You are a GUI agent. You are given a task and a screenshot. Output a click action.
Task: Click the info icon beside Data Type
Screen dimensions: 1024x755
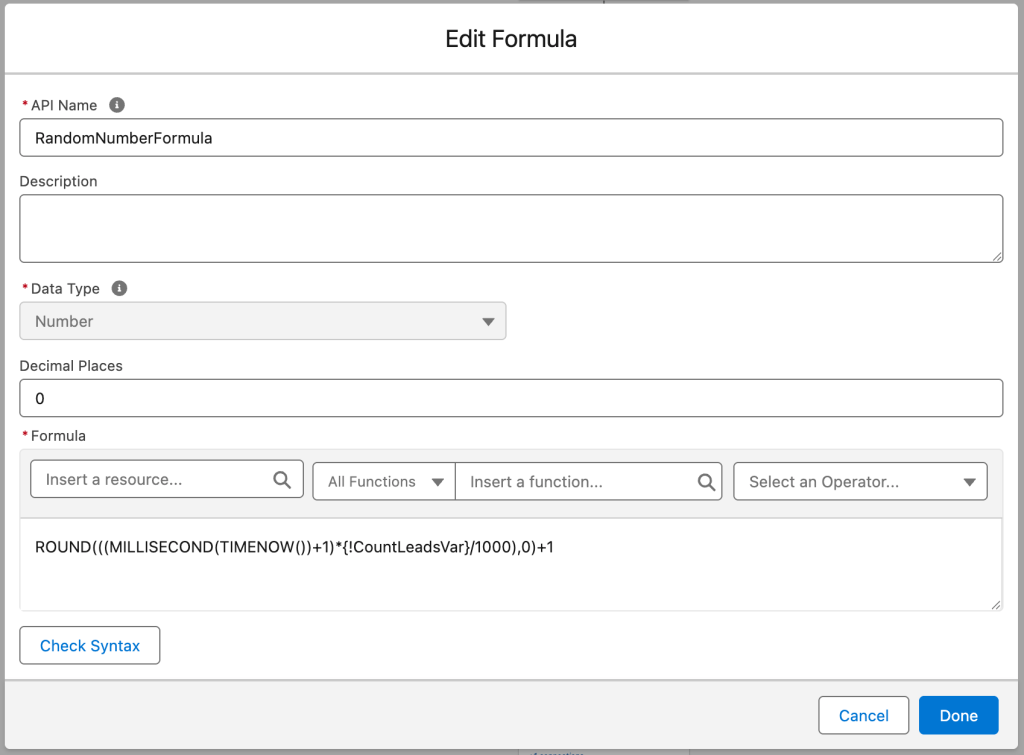pos(119,288)
